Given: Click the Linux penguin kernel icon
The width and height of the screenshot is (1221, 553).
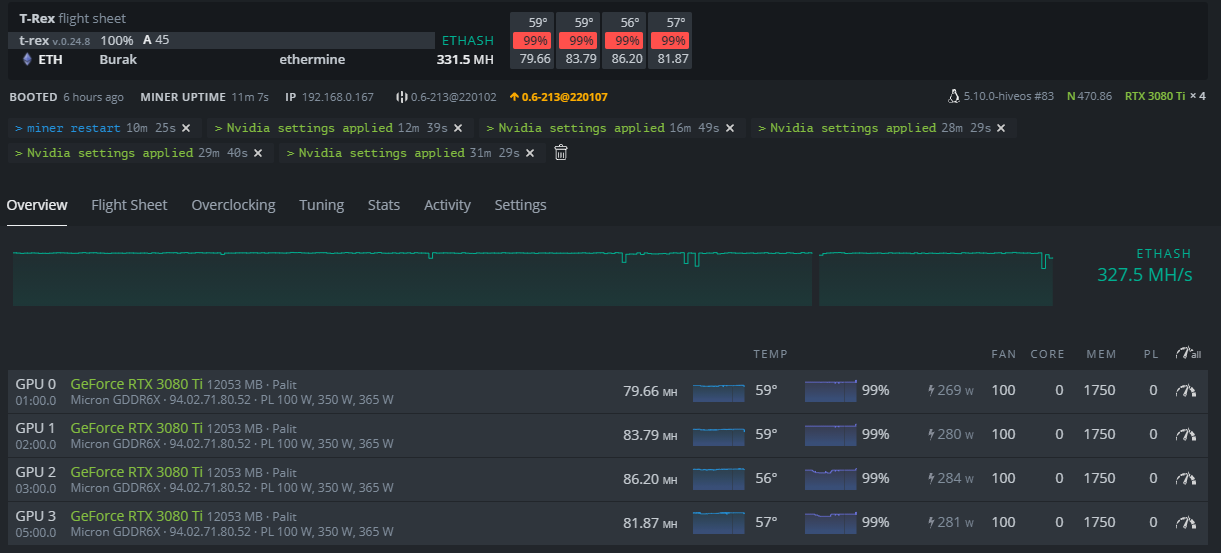Looking at the screenshot, I should click(954, 97).
